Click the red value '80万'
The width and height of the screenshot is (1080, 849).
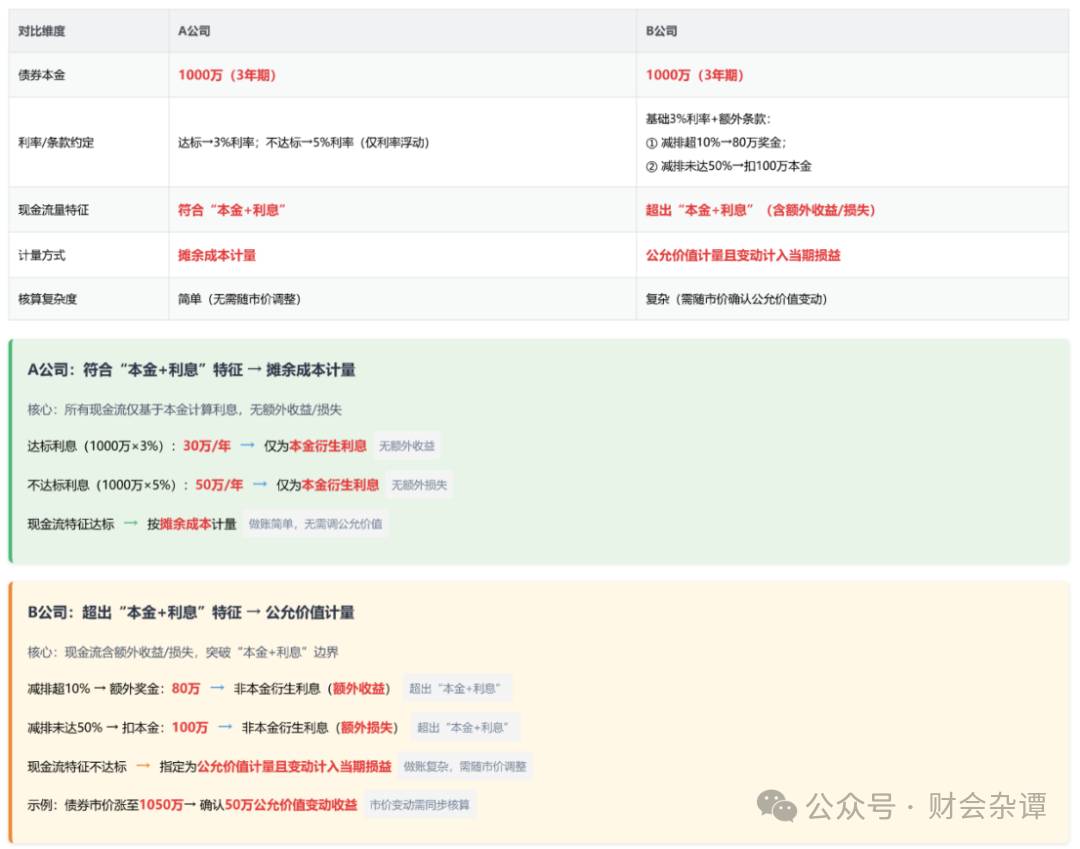click(x=186, y=689)
